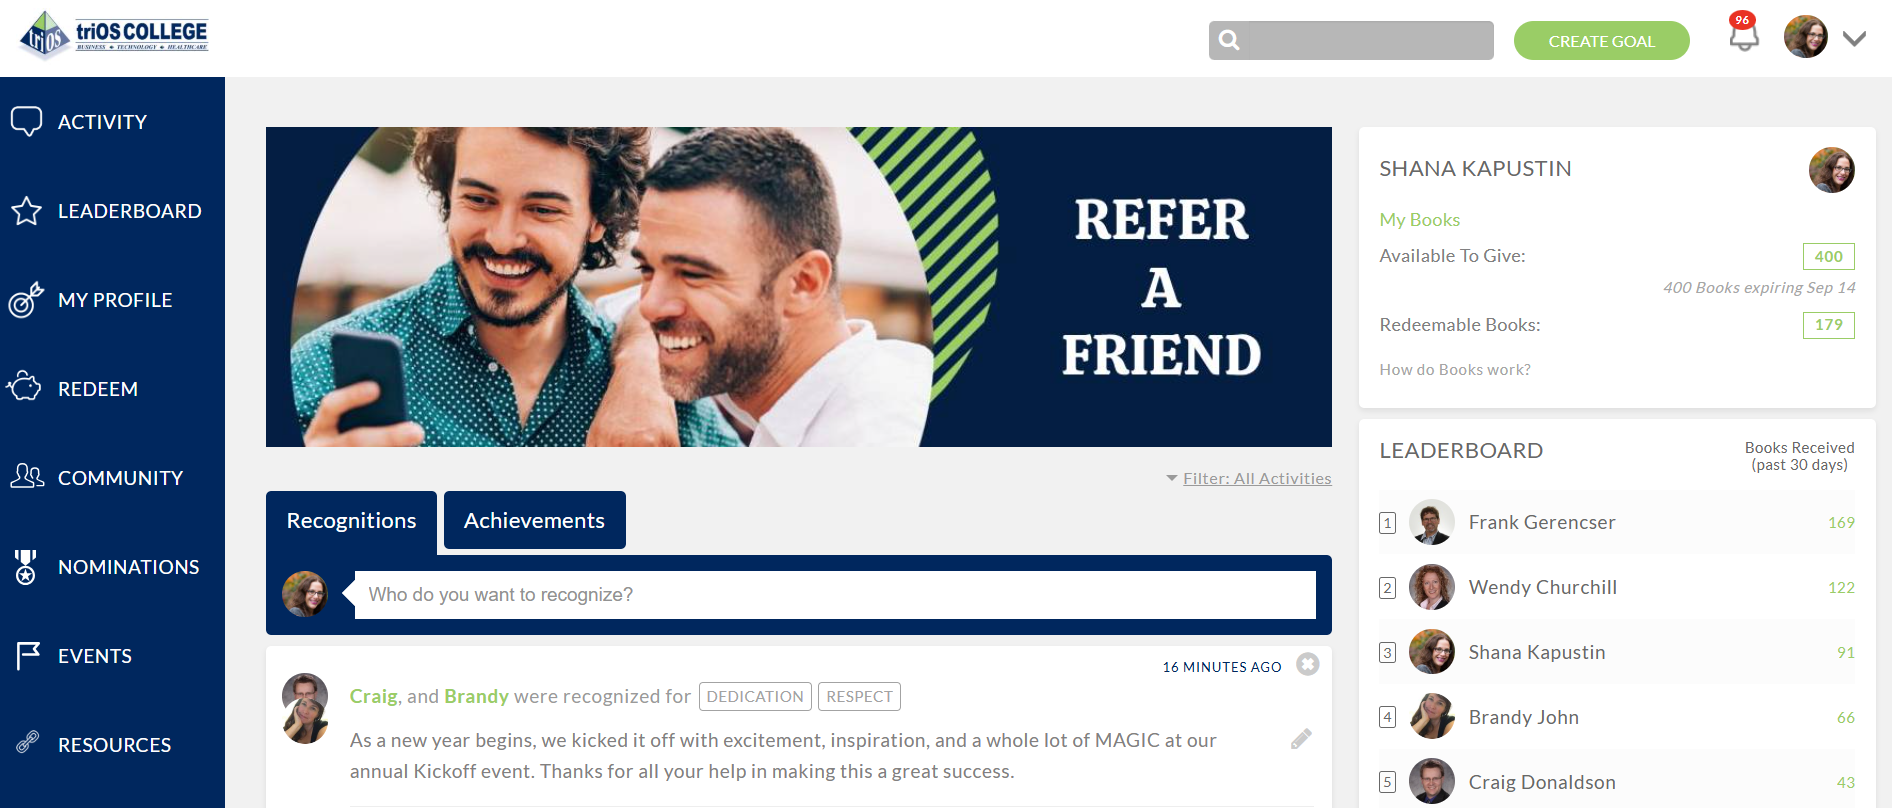Click the Leaderboard star icon
This screenshot has width=1892, height=808.
(x=27, y=211)
